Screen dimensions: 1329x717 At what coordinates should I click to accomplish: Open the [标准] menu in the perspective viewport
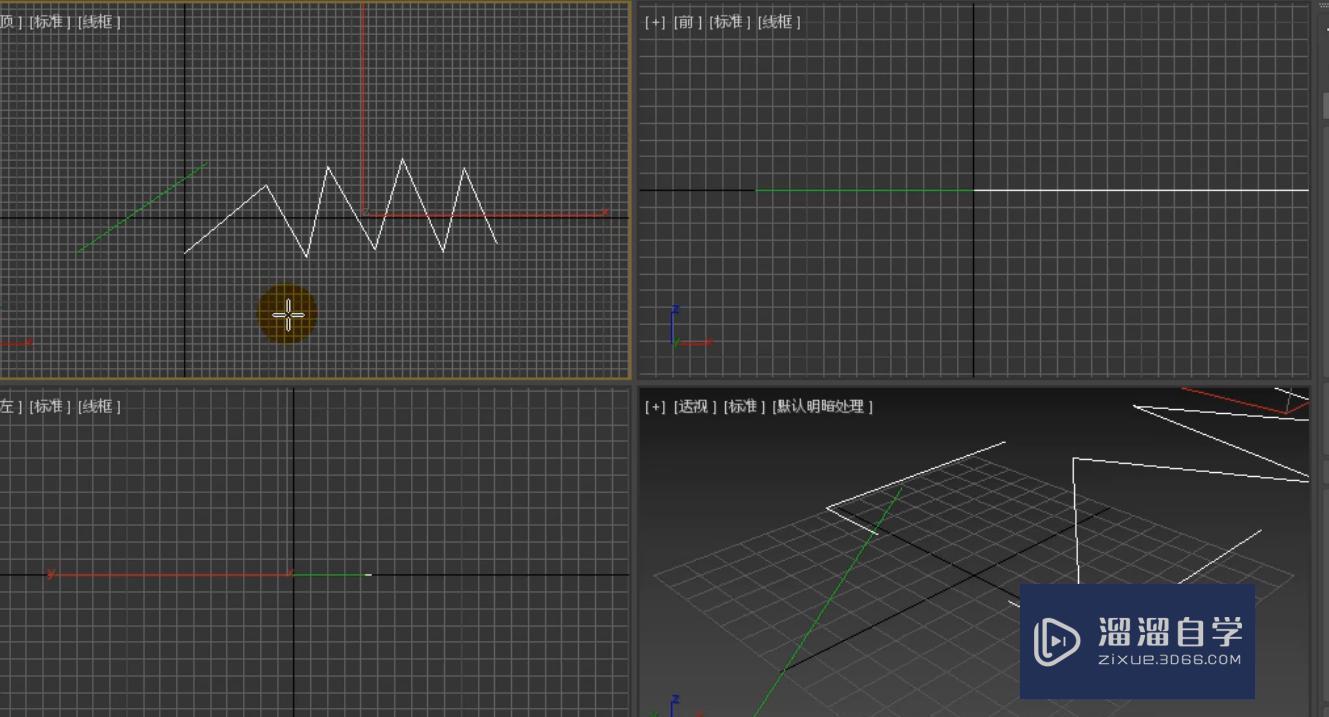coord(744,406)
